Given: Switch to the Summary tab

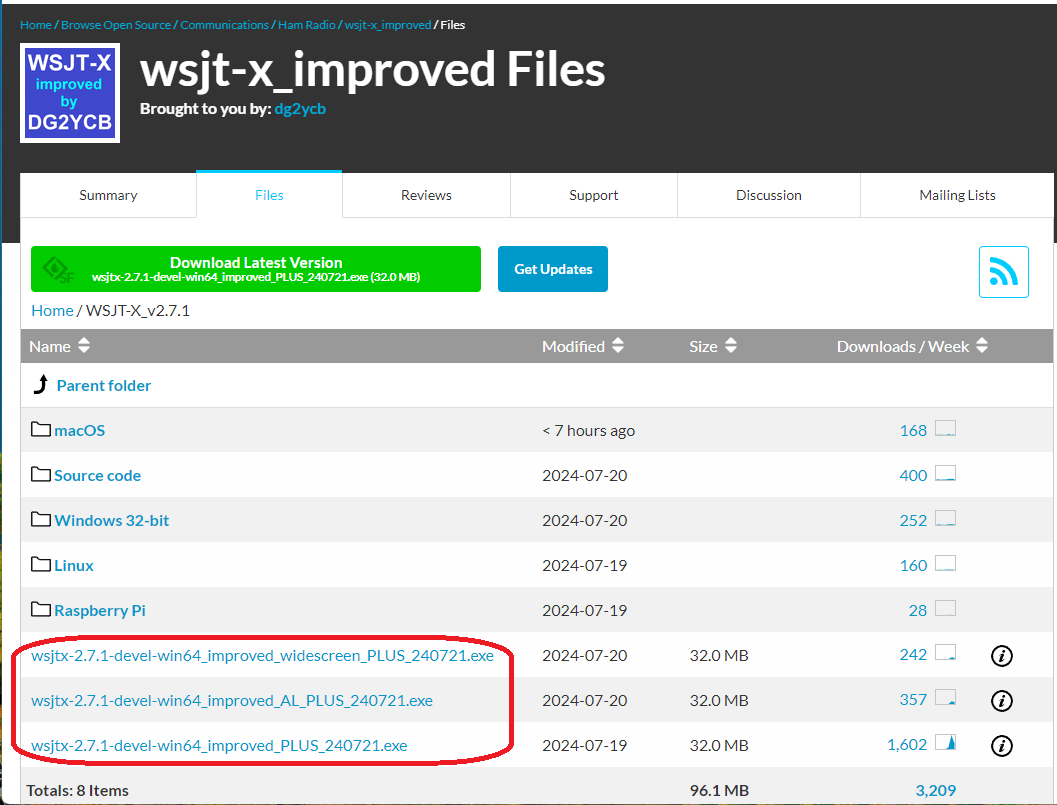Looking at the screenshot, I should click(x=109, y=195).
